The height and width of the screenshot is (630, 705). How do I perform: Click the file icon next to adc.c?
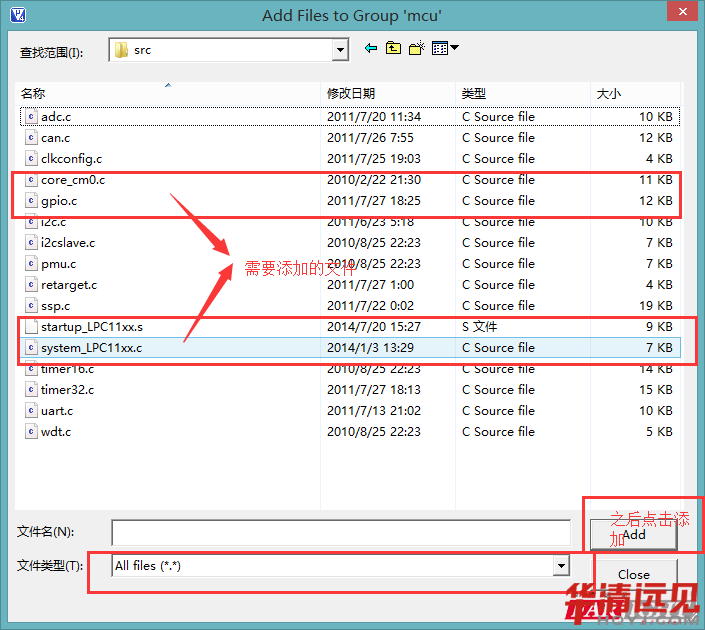[x=31, y=117]
